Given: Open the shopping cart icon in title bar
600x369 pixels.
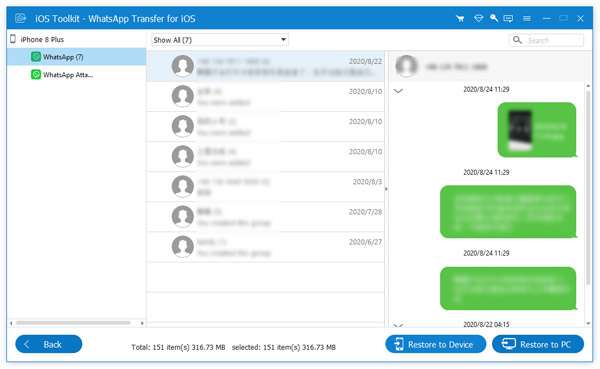Looking at the screenshot, I should pos(460,18).
